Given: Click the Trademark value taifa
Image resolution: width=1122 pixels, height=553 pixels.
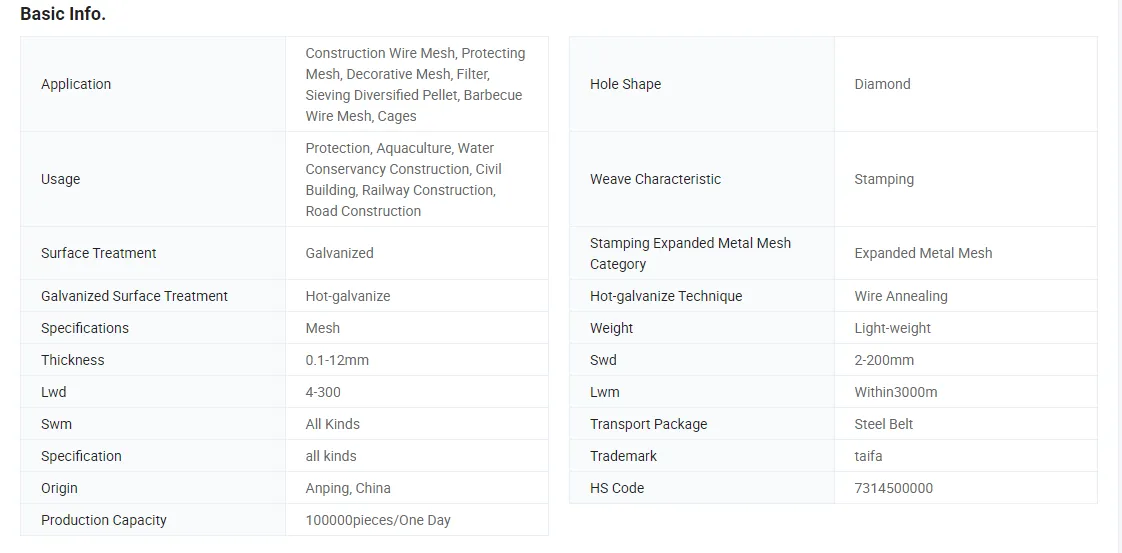Looking at the screenshot, I should point(868,456).
